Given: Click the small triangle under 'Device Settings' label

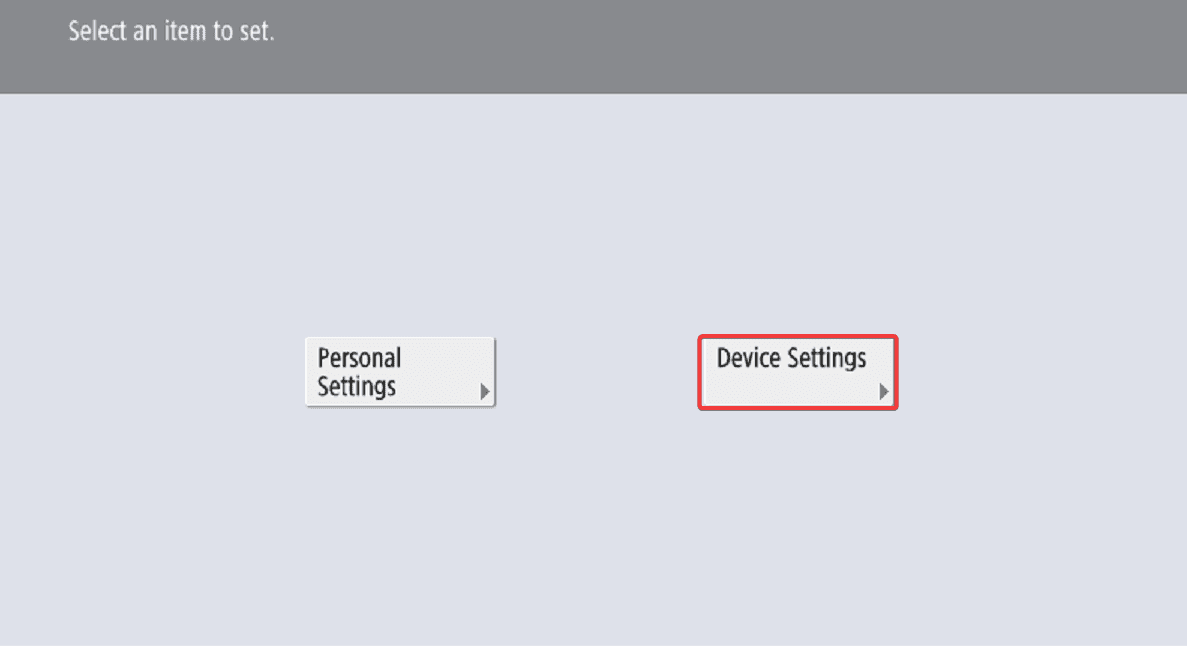Looking at the screenshot, I should pos(883,392).
